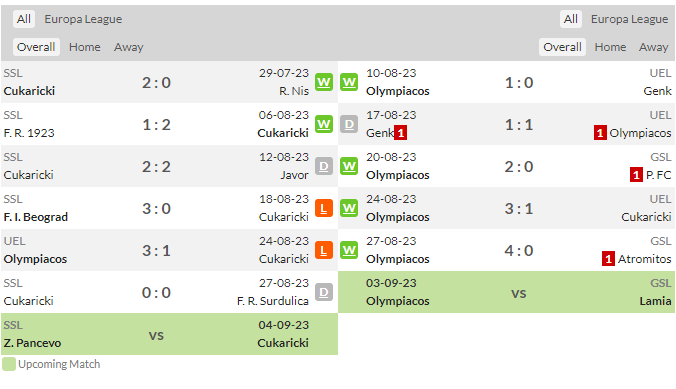Click the D badge on Genk vs Olympiacos row
The height and width of the screenshot is (389, 676).
(349, 124)
